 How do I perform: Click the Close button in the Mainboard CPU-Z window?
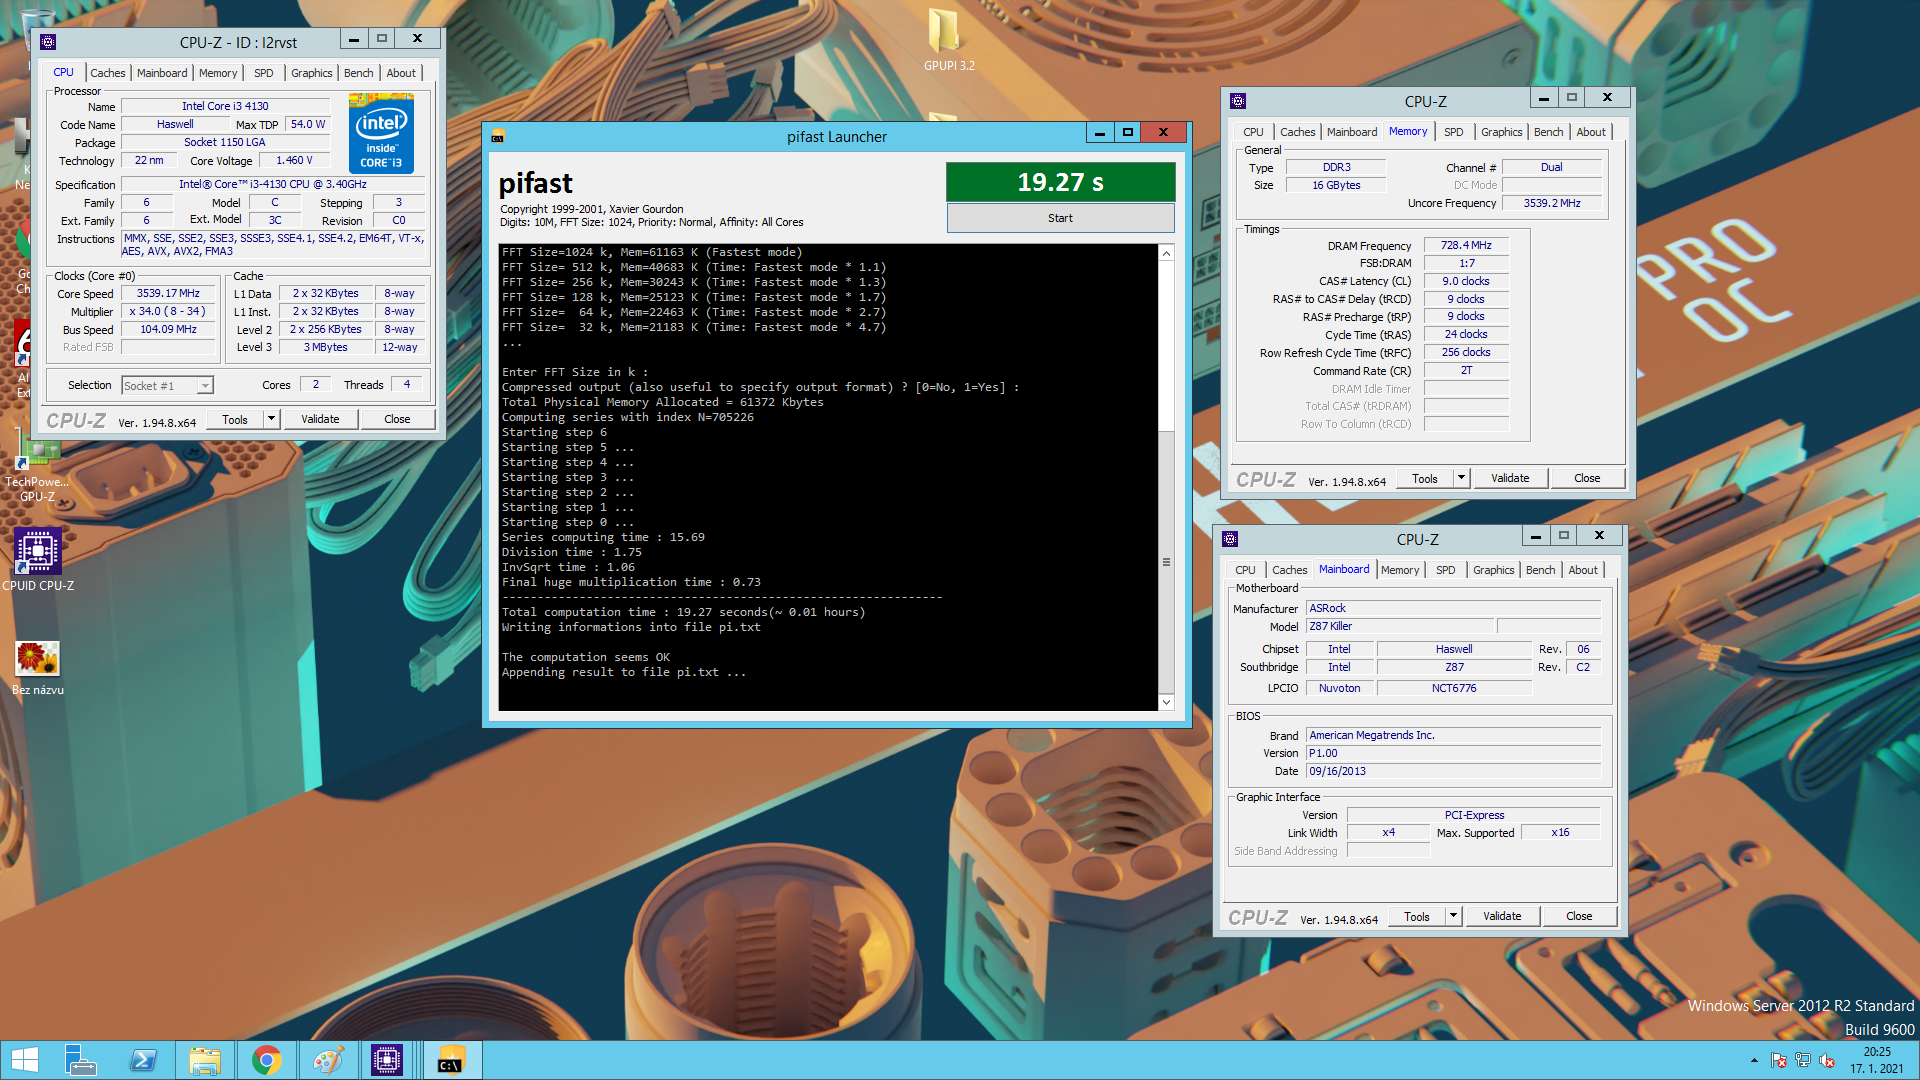coord(1579,916)
